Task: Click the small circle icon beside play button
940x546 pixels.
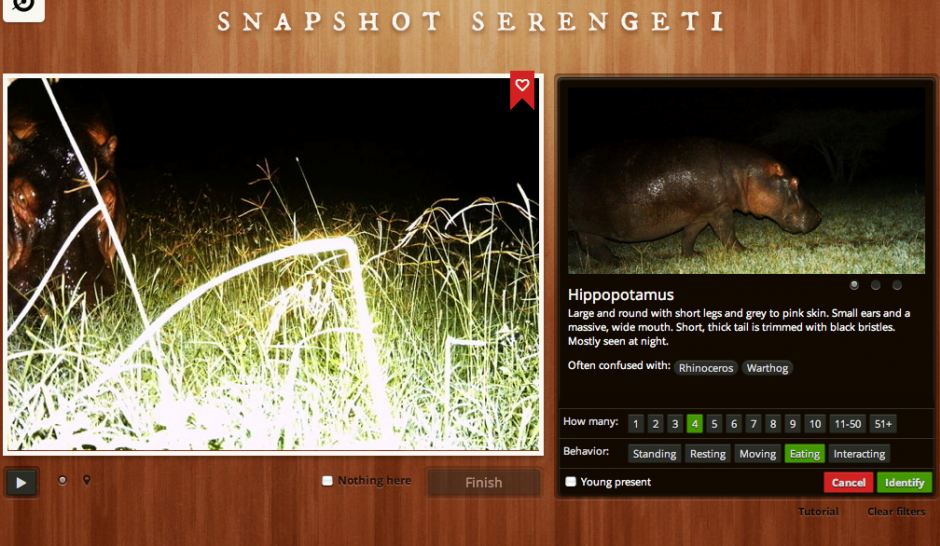Action: click(63, 481)
